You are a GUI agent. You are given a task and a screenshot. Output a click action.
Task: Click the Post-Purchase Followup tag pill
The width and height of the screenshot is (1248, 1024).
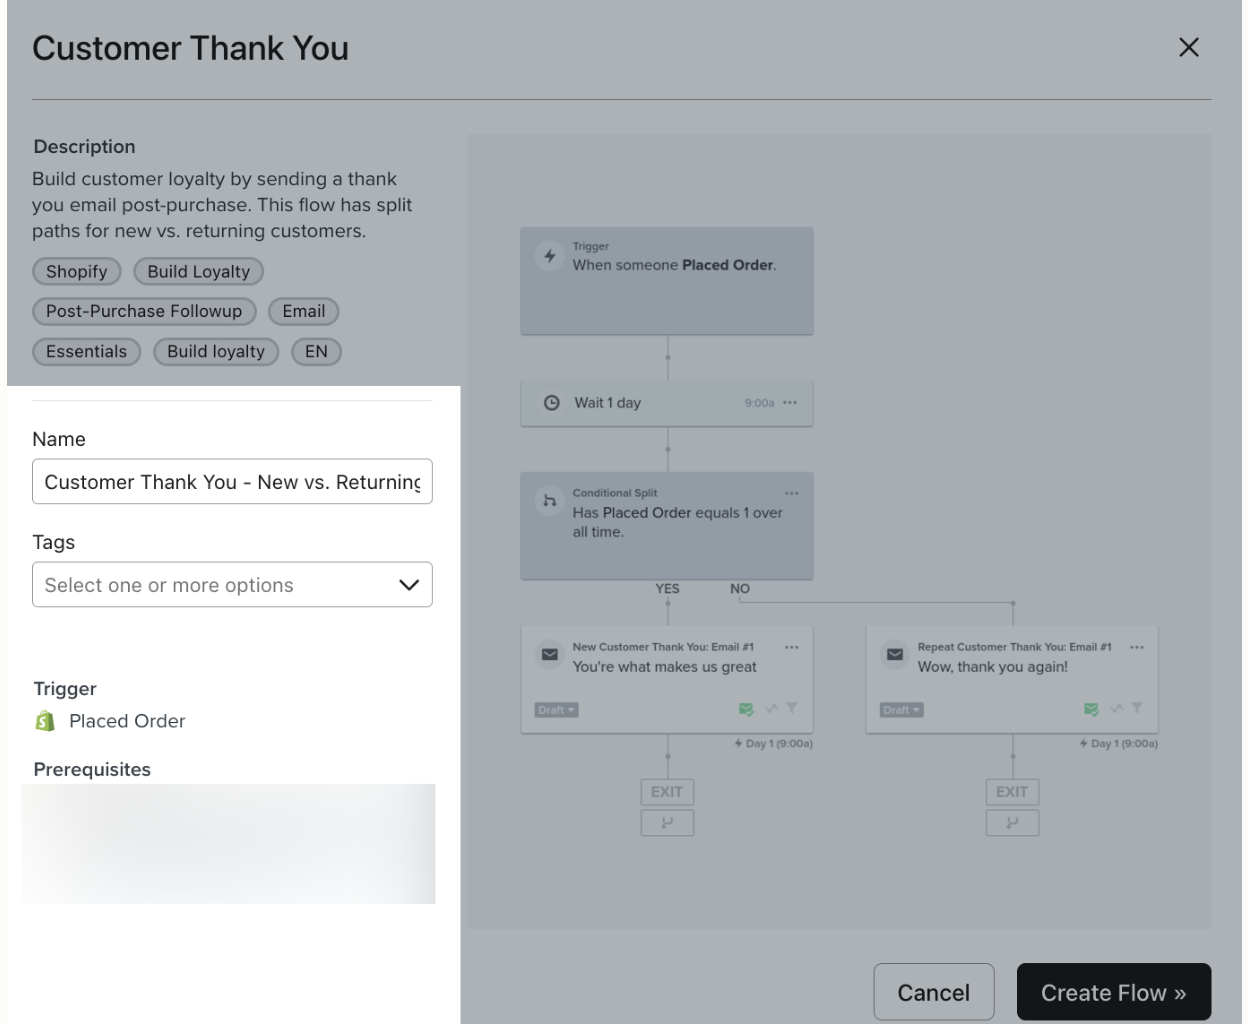[144, 312]
